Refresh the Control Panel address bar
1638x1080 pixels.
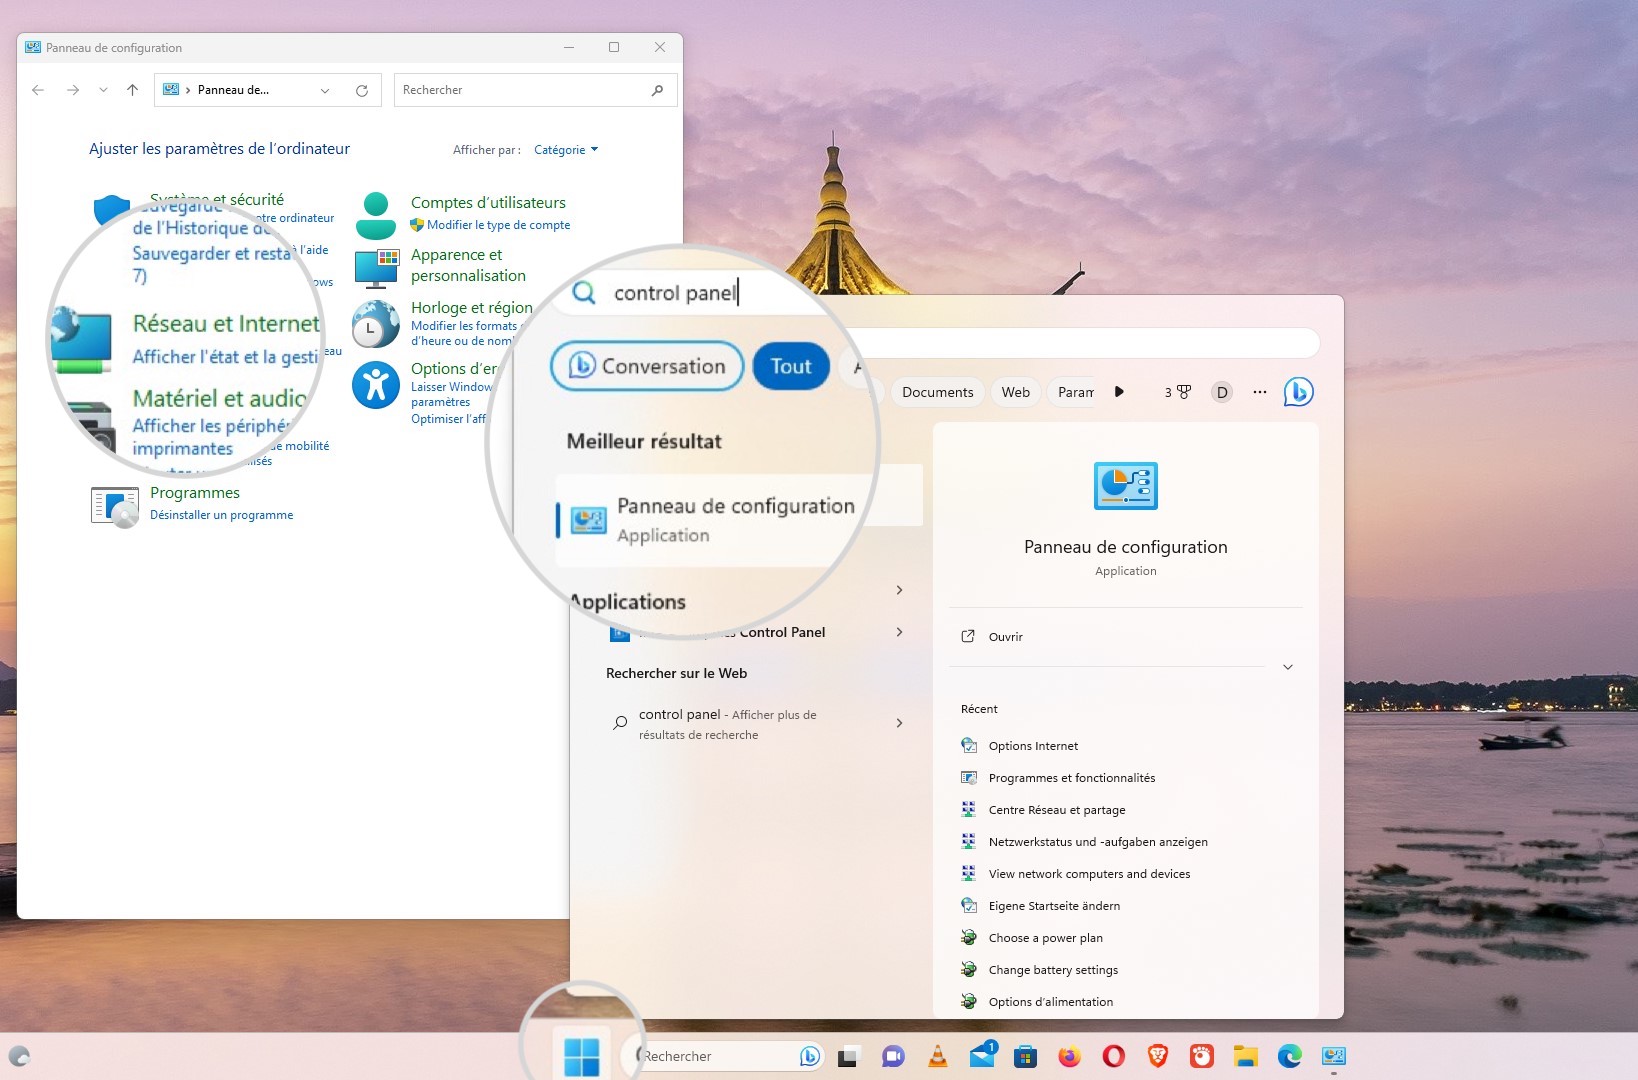tap(362, 90)
